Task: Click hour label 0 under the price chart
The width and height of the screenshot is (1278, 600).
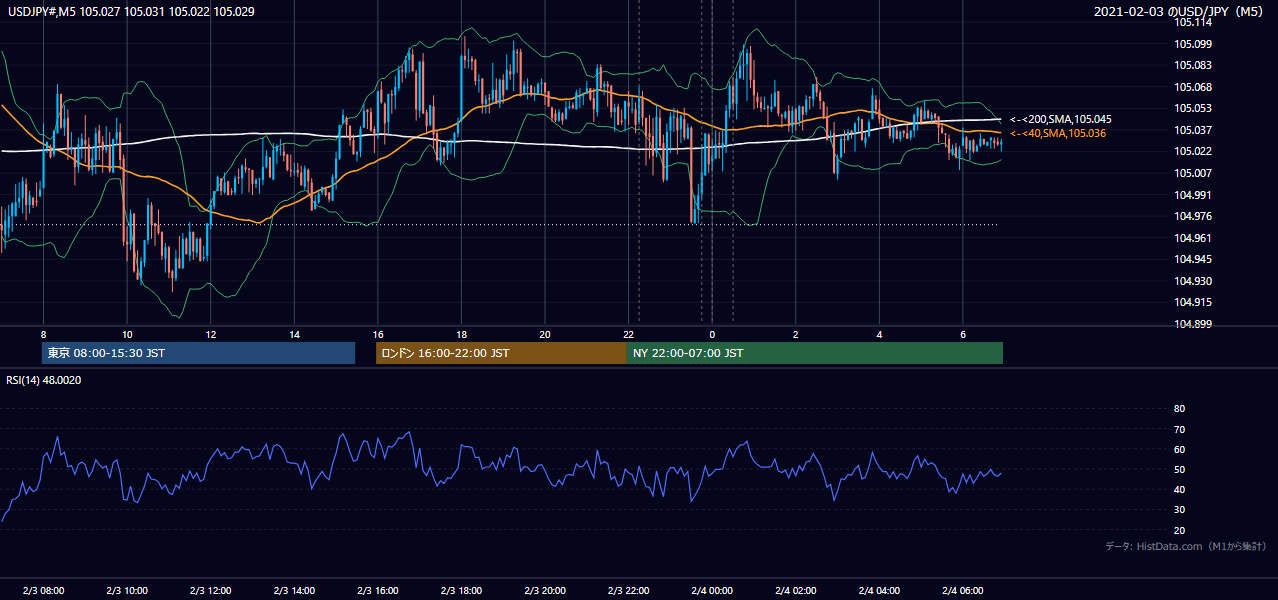Action: pos(712,334)
